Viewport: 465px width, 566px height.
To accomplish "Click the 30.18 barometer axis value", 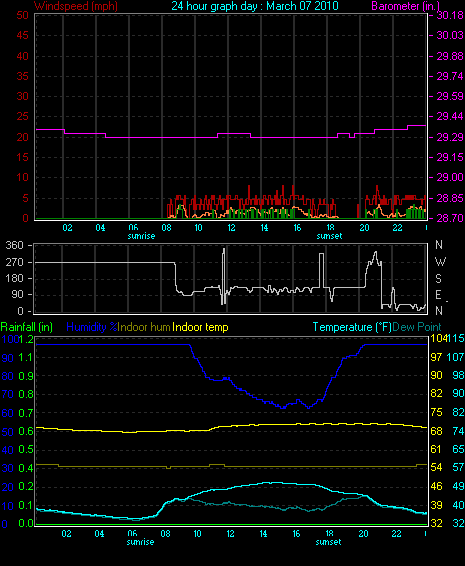I will pyautogui.click(x=450, y=15).
